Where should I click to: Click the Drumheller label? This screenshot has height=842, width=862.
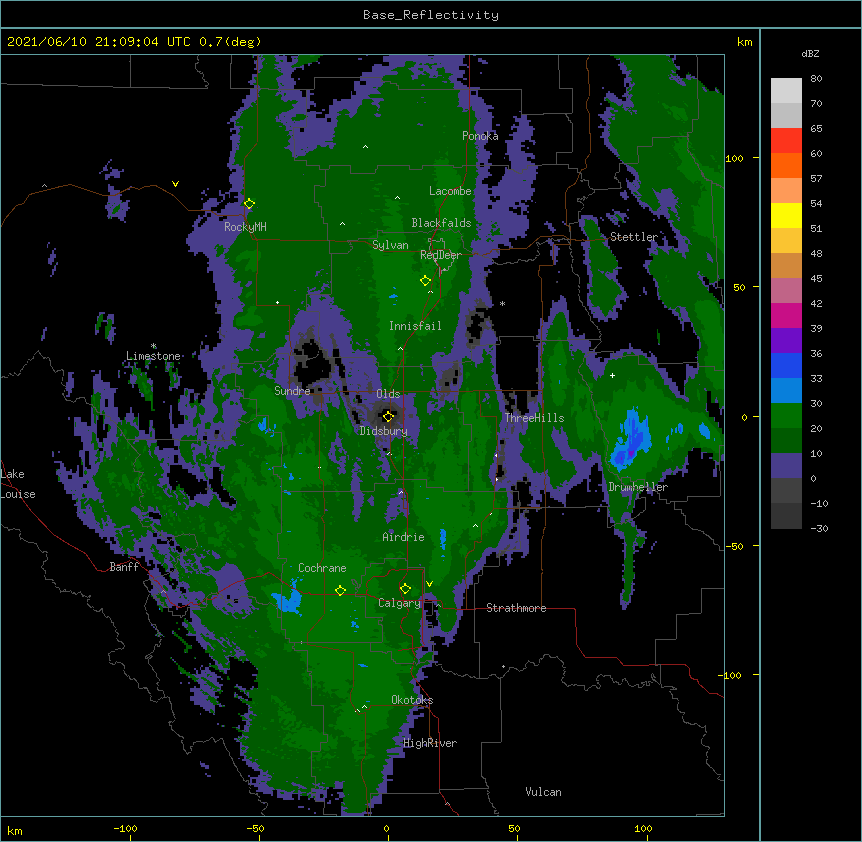click(638, 487)
